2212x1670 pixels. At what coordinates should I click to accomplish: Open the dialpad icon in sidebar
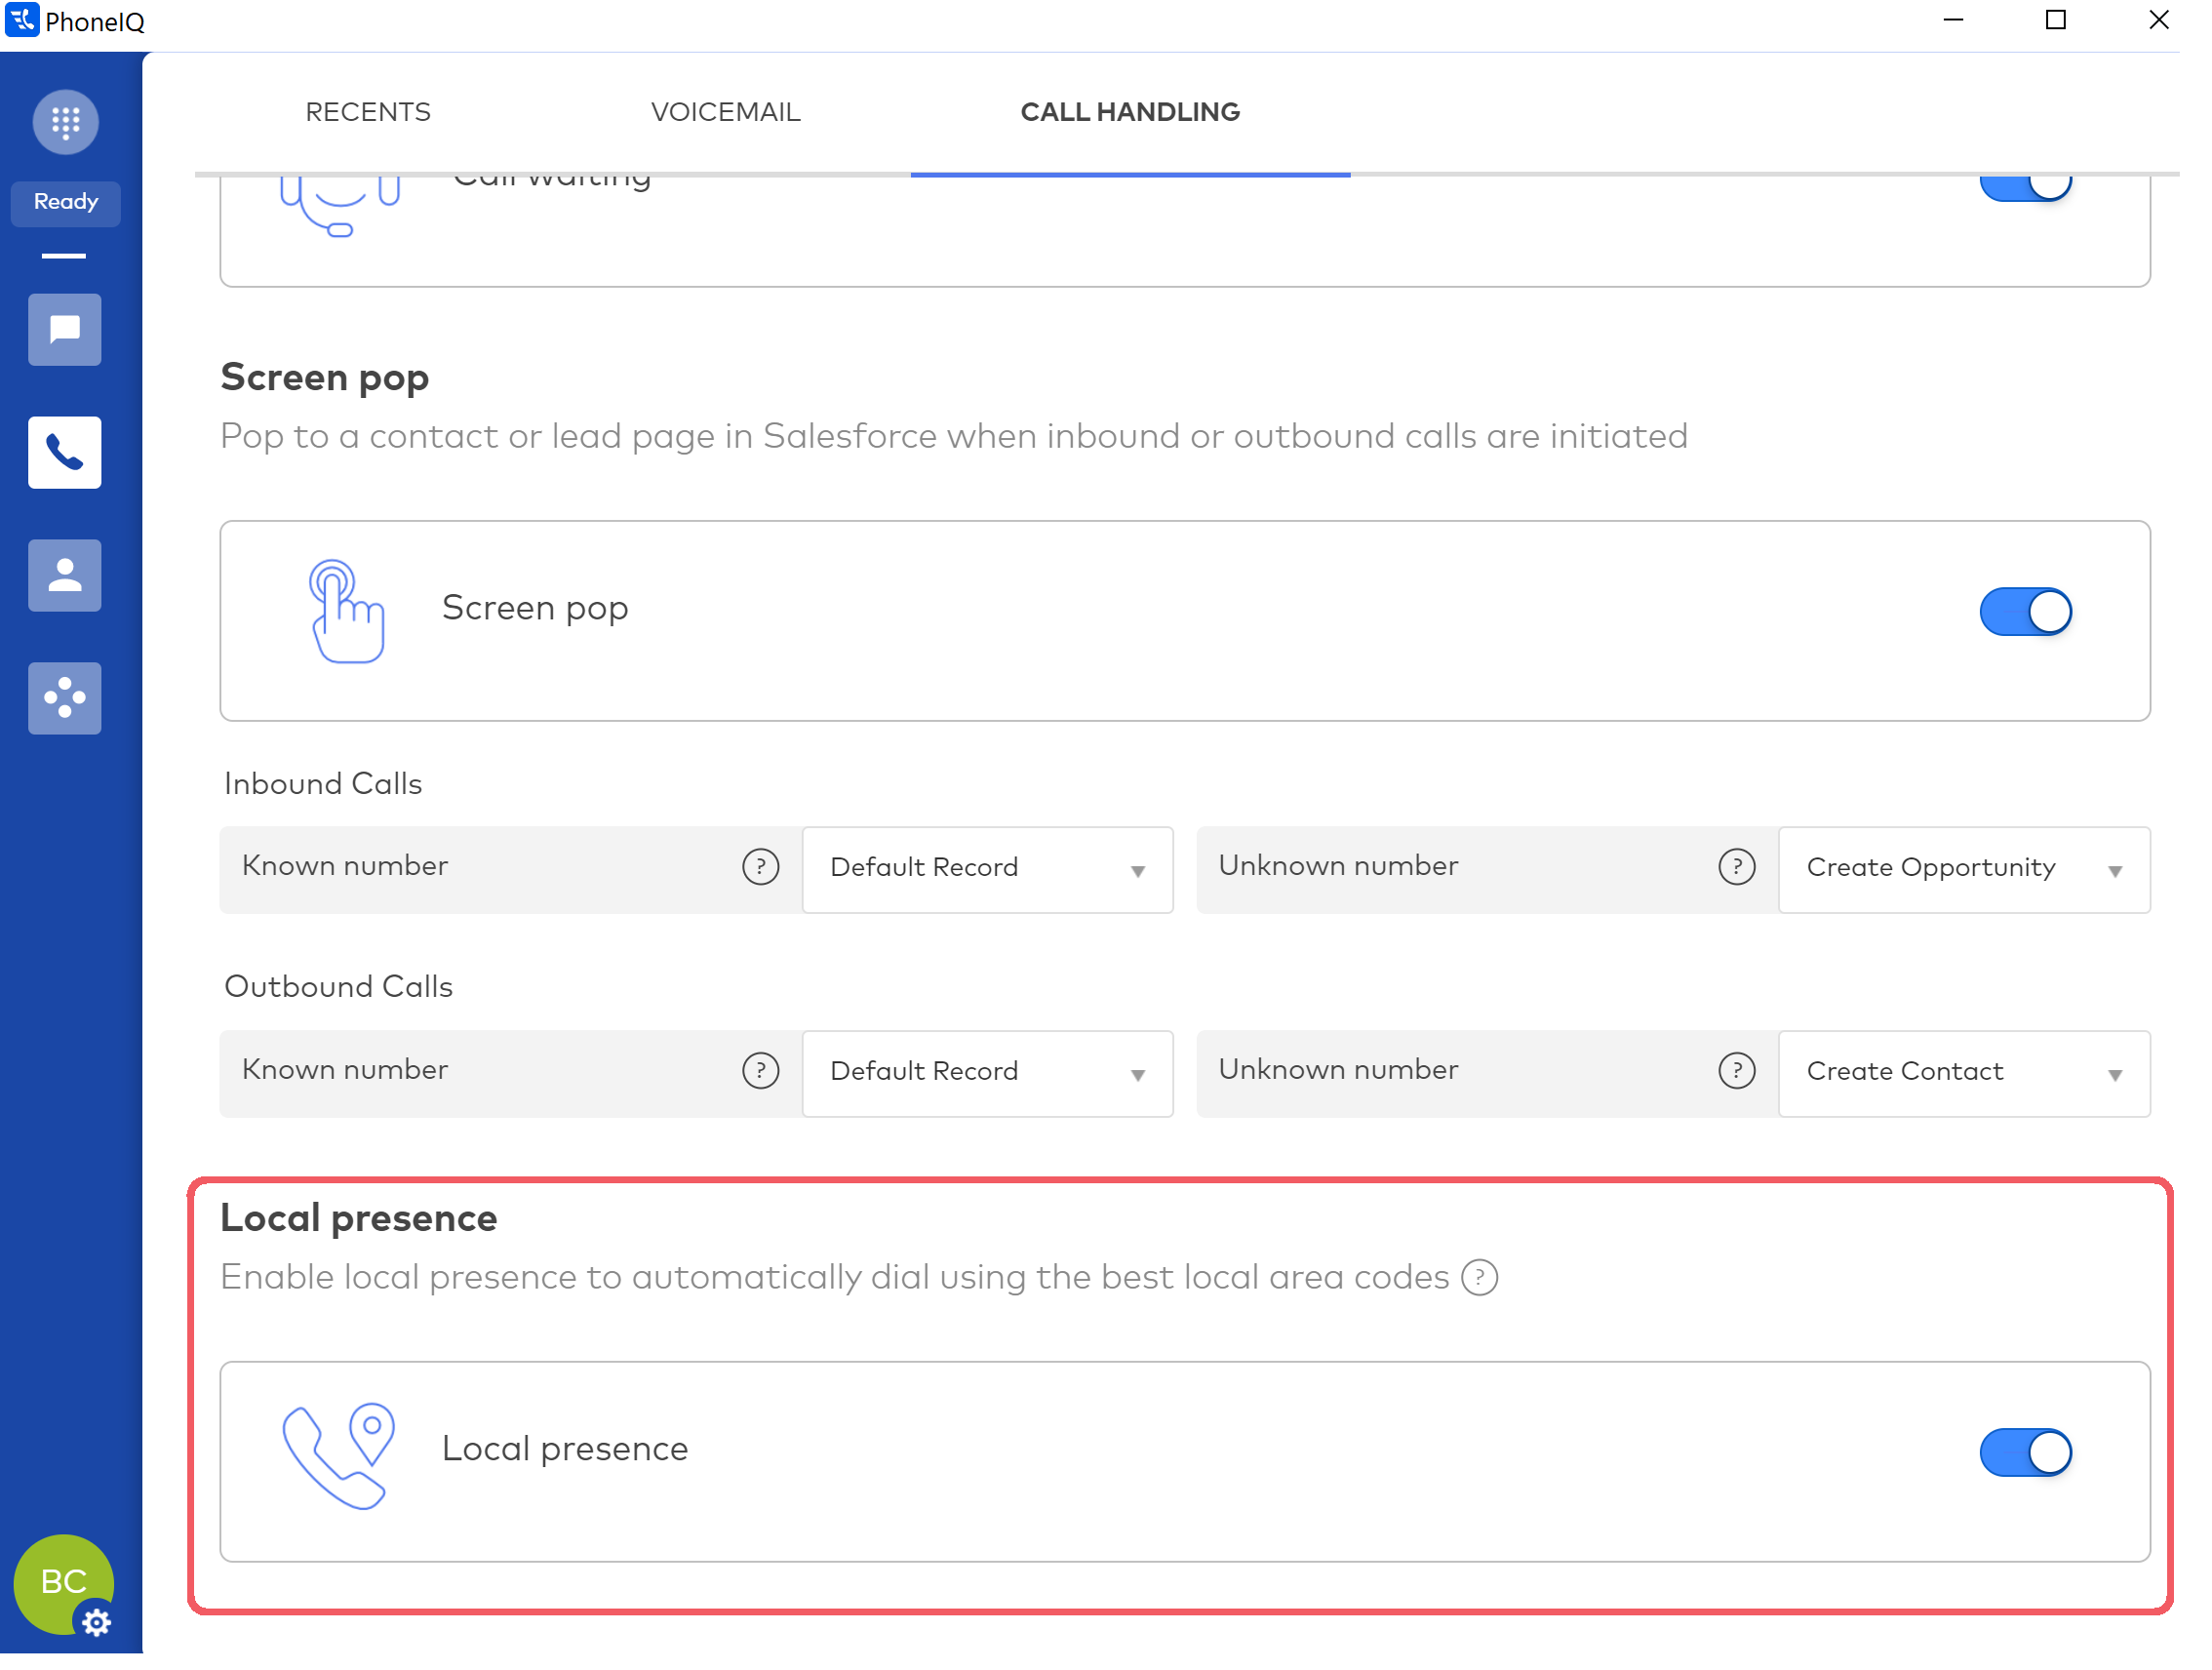[65, 122]
